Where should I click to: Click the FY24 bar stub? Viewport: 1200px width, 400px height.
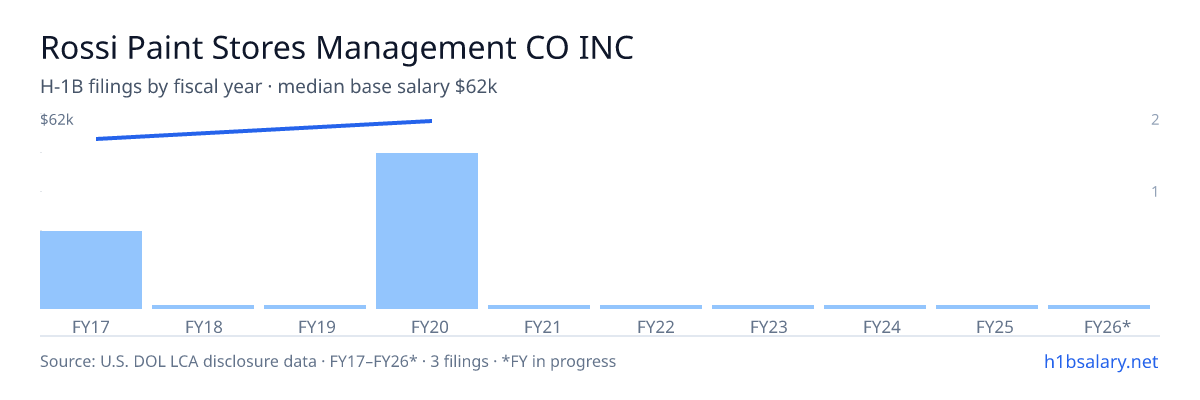(875, 307)
